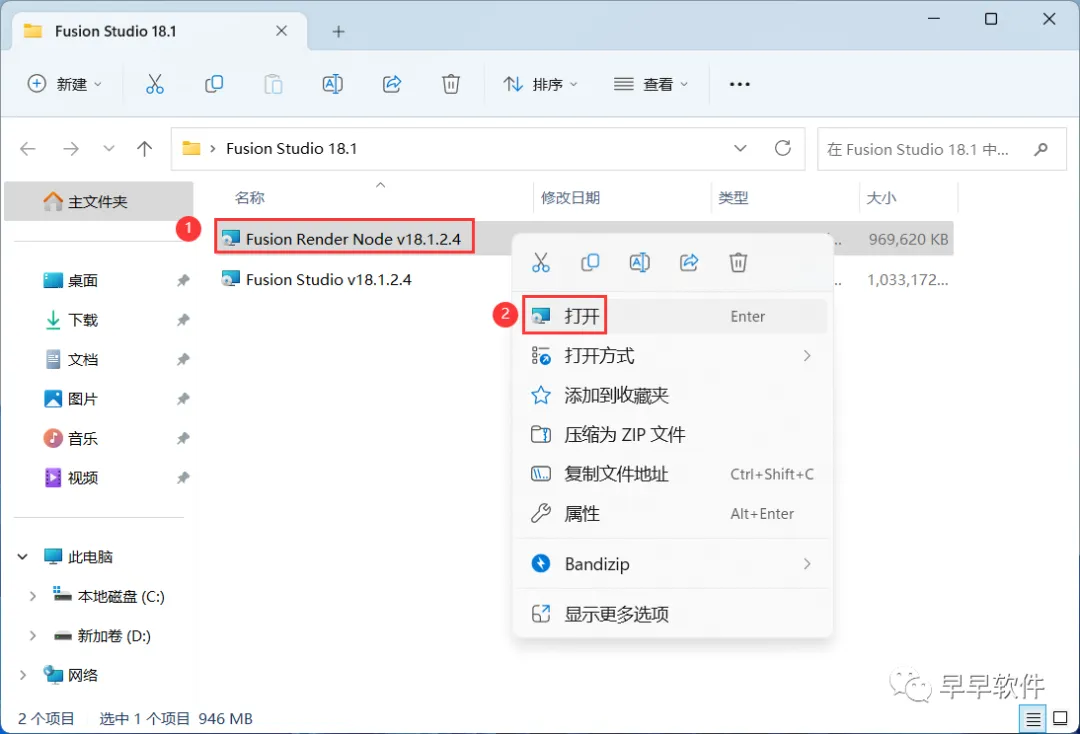Click the pin icon next to 下载

tap(183, 320)
